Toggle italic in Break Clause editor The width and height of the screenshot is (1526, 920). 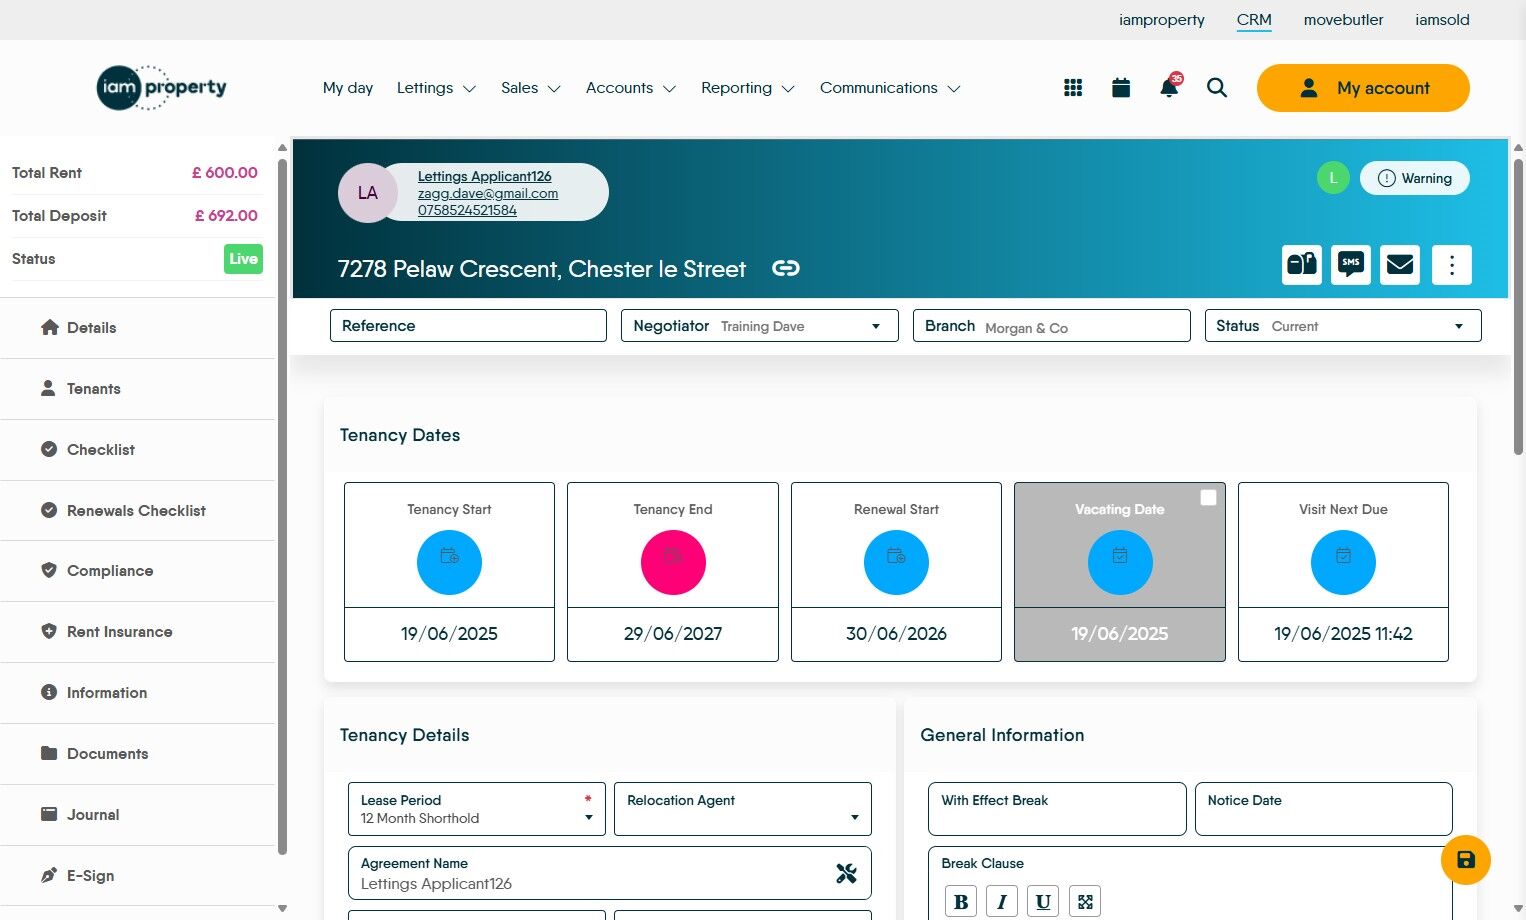coord(1002,901)
